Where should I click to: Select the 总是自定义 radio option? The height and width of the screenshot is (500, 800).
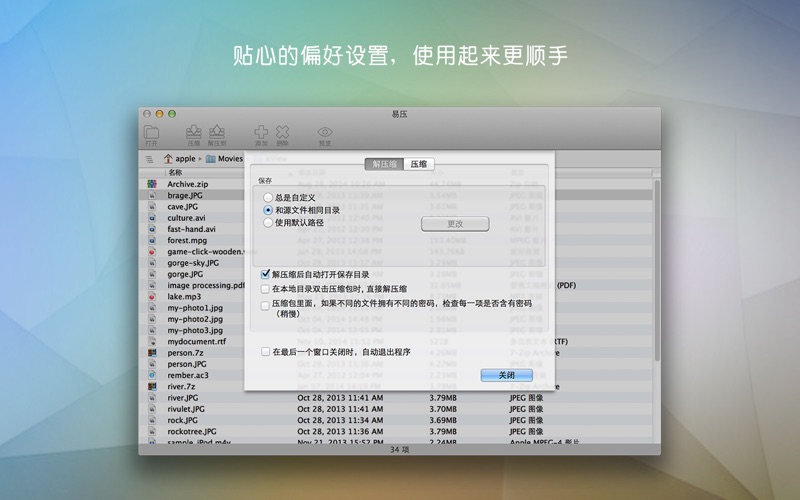268,198
